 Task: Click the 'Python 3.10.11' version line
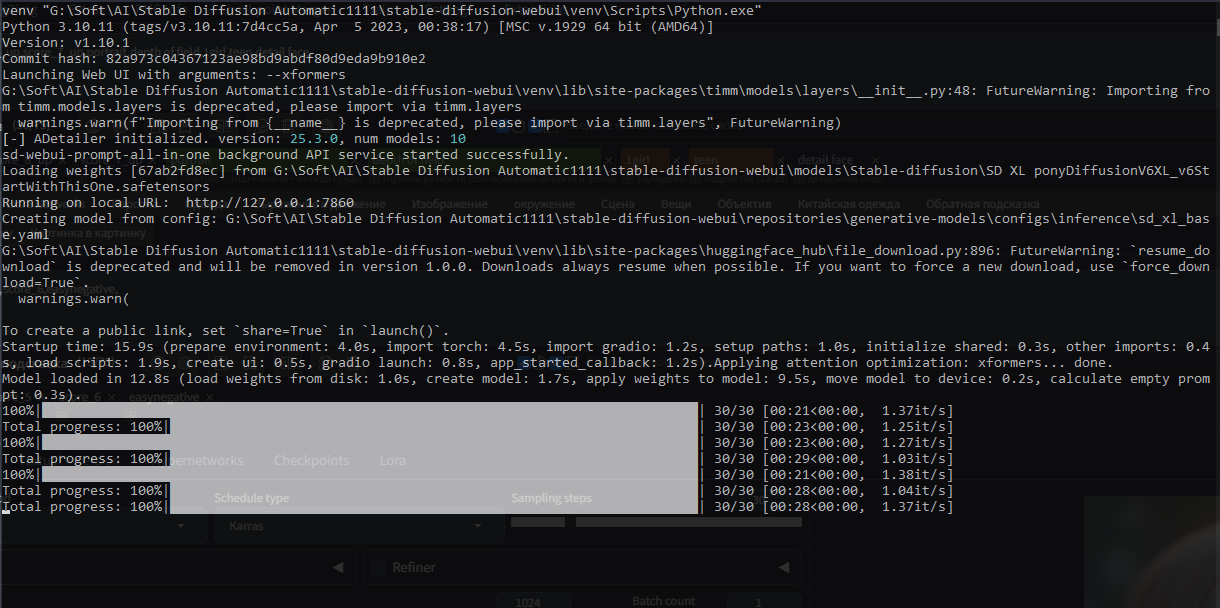pos(358,27)
